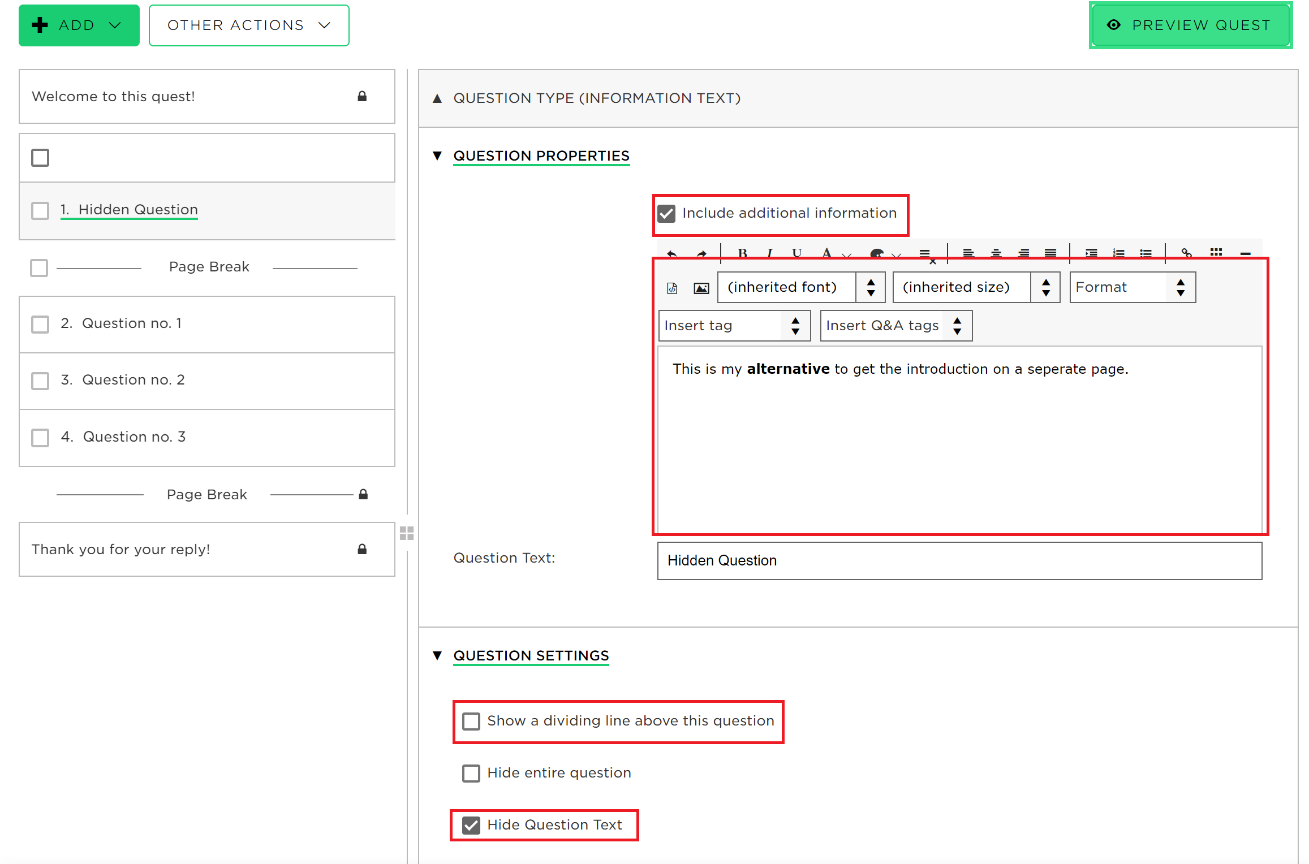Screen dimensions: 1309x864
Task: Uncheck Include additional information
Action: [x=667, y=213]
